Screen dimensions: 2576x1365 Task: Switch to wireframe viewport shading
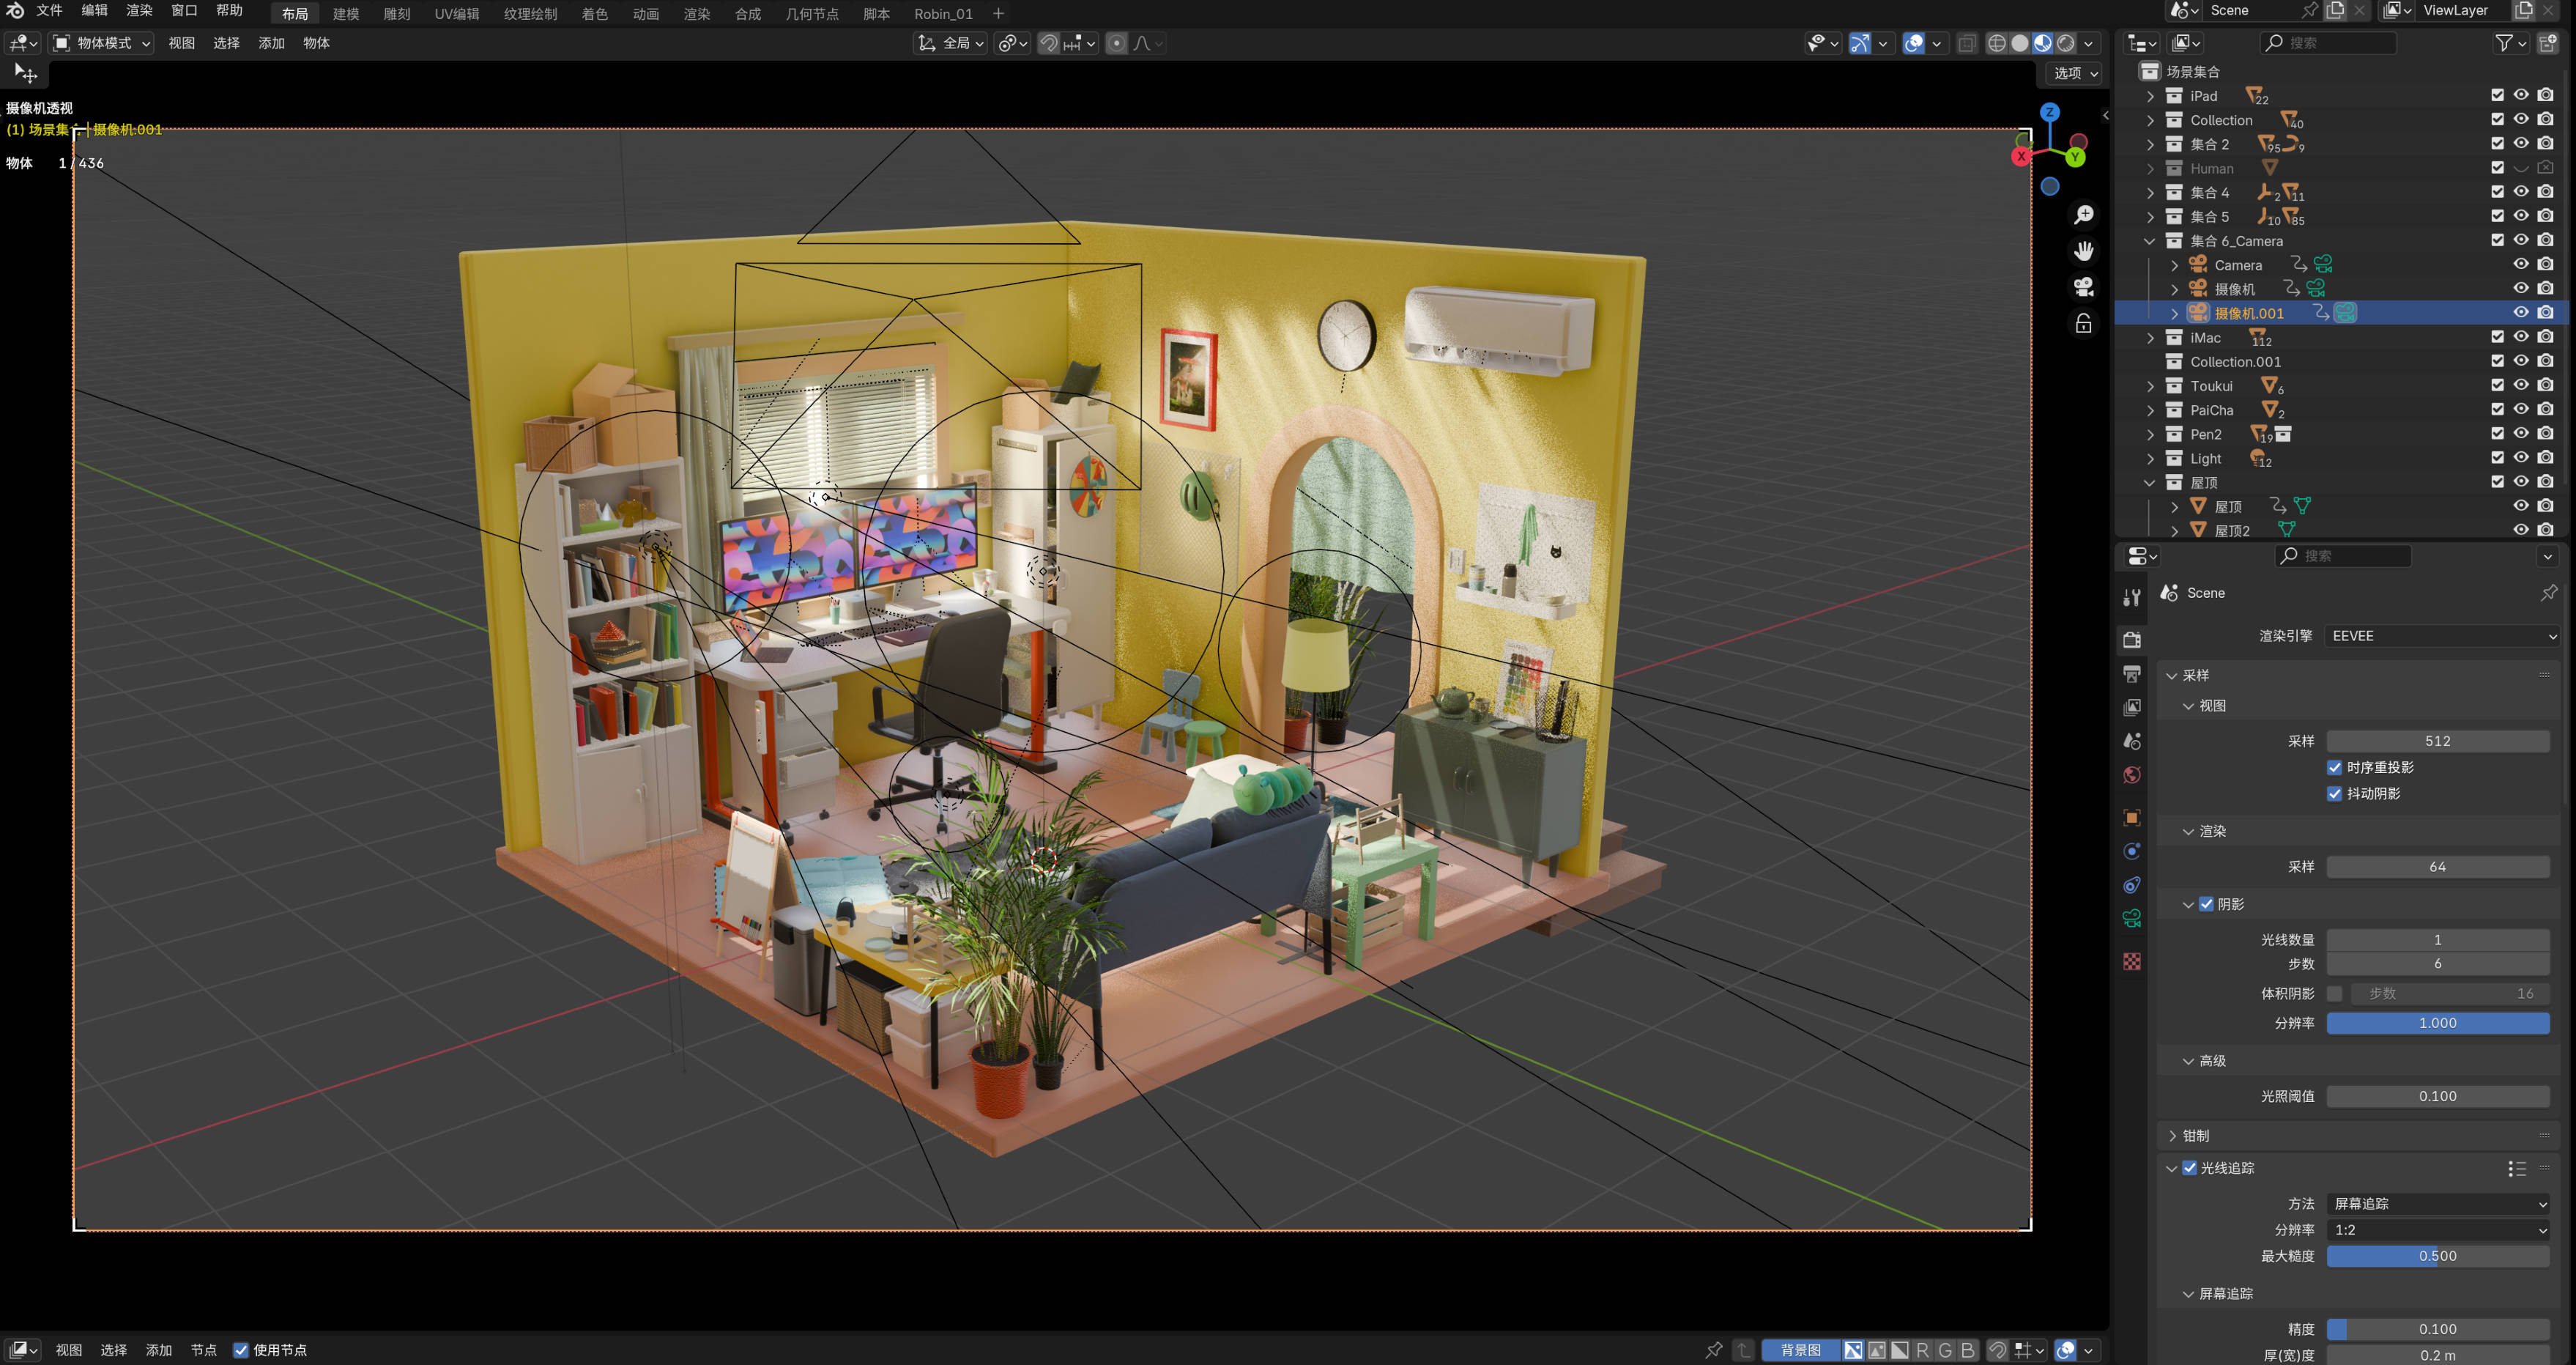point(1996,43)
